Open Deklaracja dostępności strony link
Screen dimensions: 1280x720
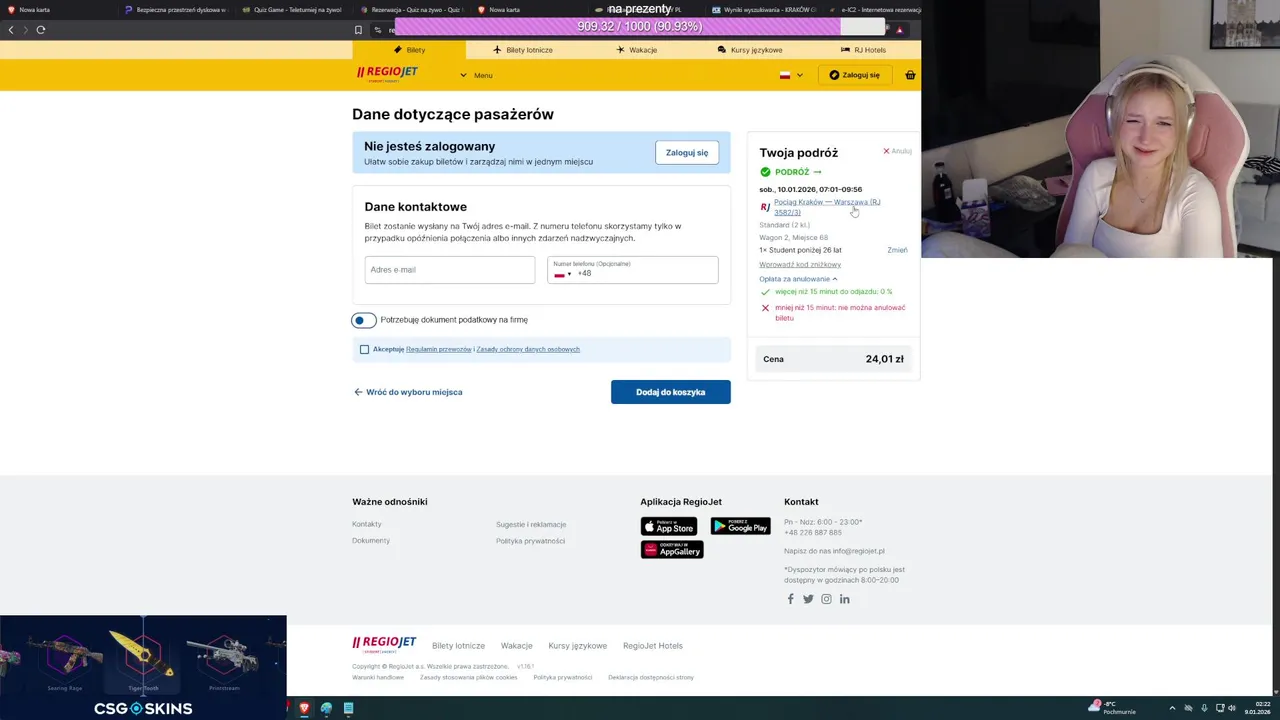pos(651,677)
